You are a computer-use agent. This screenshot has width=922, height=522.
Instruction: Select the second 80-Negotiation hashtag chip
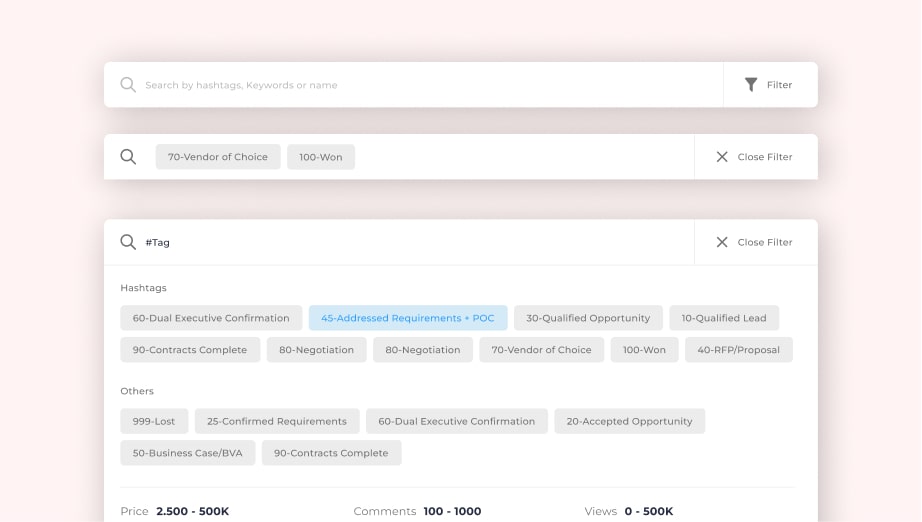[x=423, y=350]
